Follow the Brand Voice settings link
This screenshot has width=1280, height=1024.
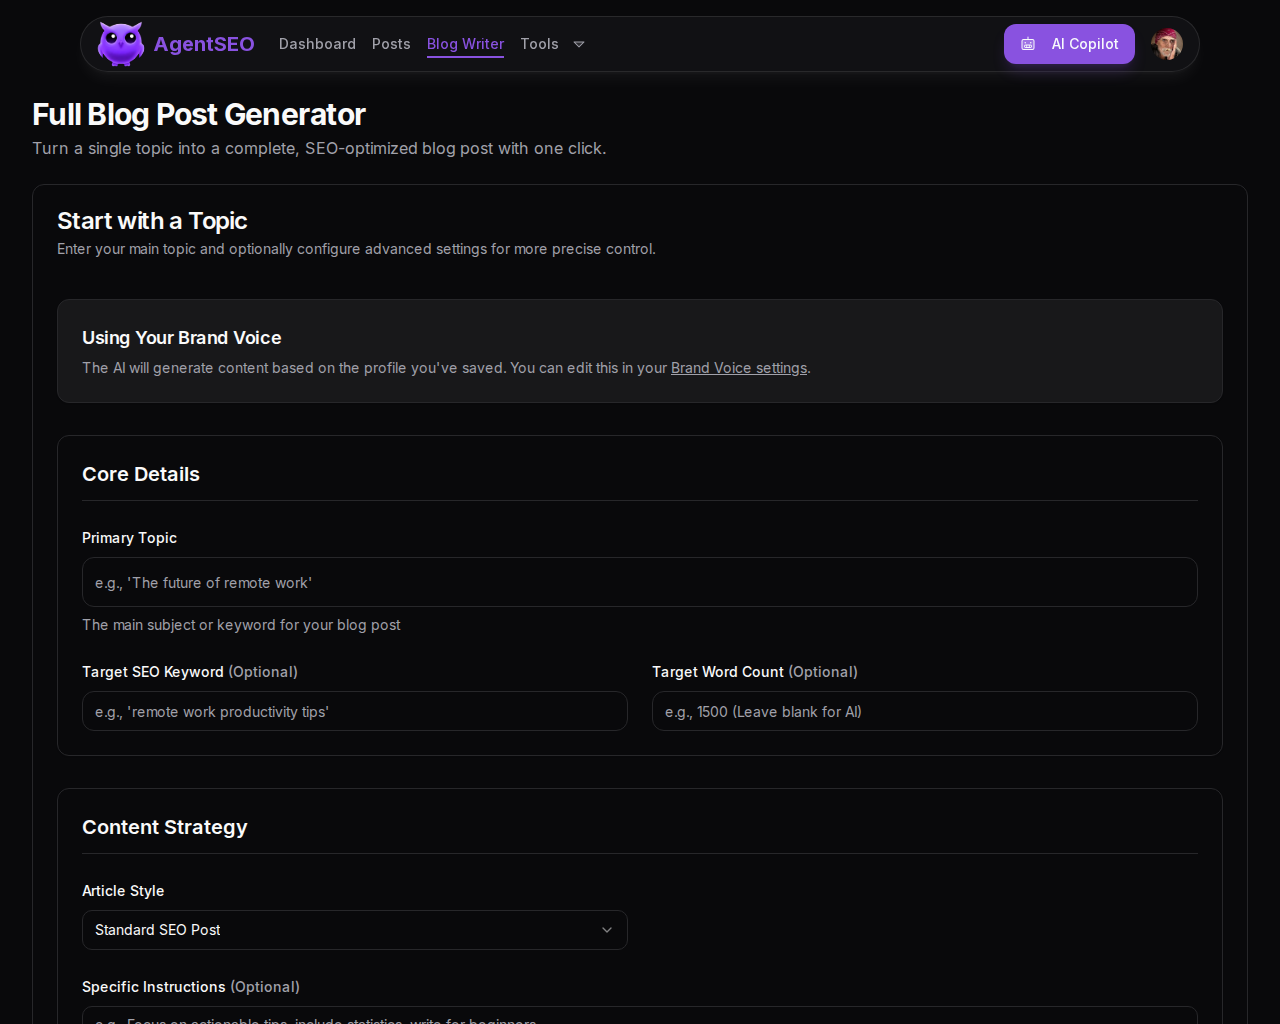(738, 368)
